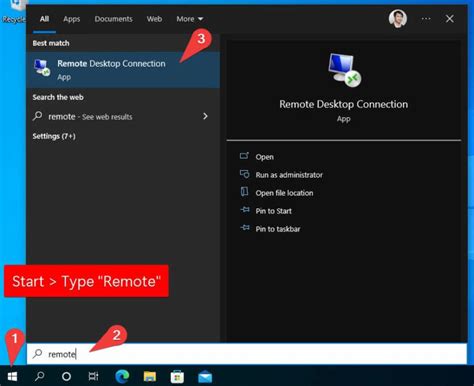Open taskbar search magnifier icon
This screenshot has height=386, width=474.
click(x=39, y=377)
